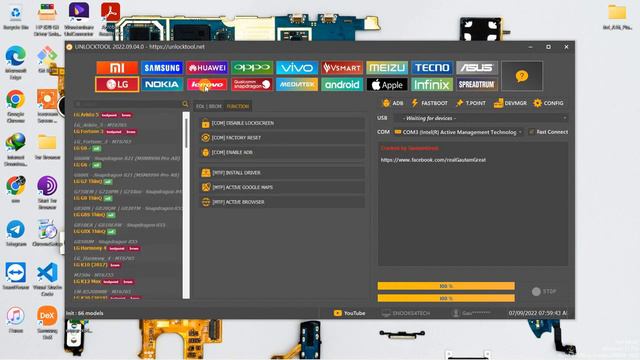Click the upper 100% progress bar

pyautogui.click(x=446, y=286)
